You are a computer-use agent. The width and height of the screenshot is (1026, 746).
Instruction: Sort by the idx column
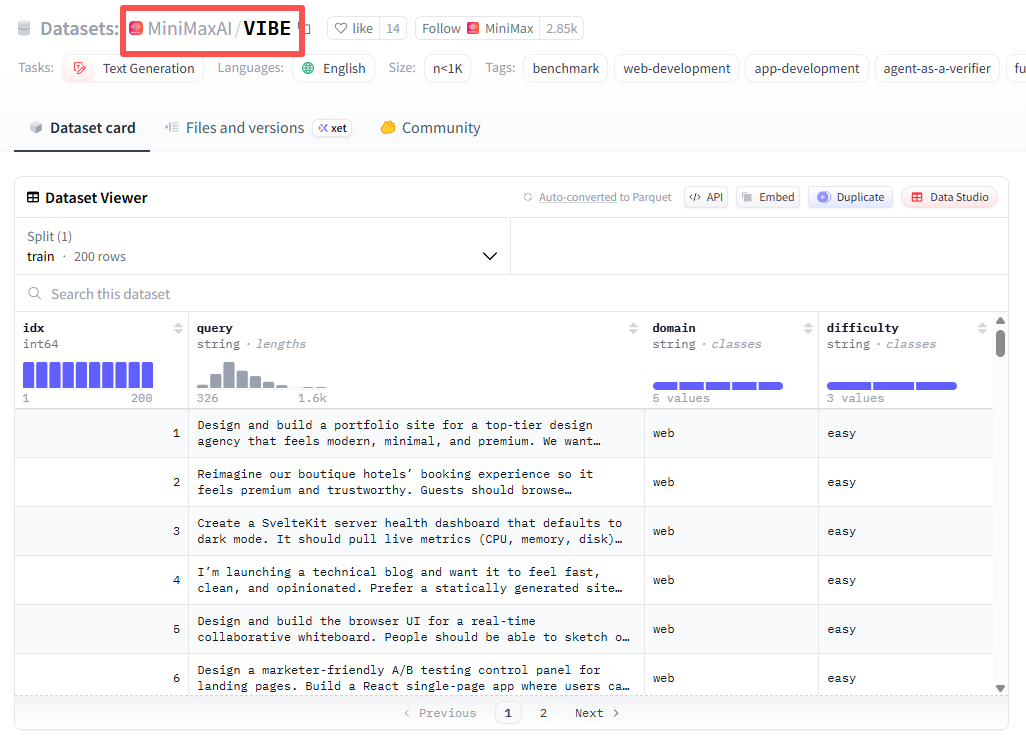[x=178, y=328]
